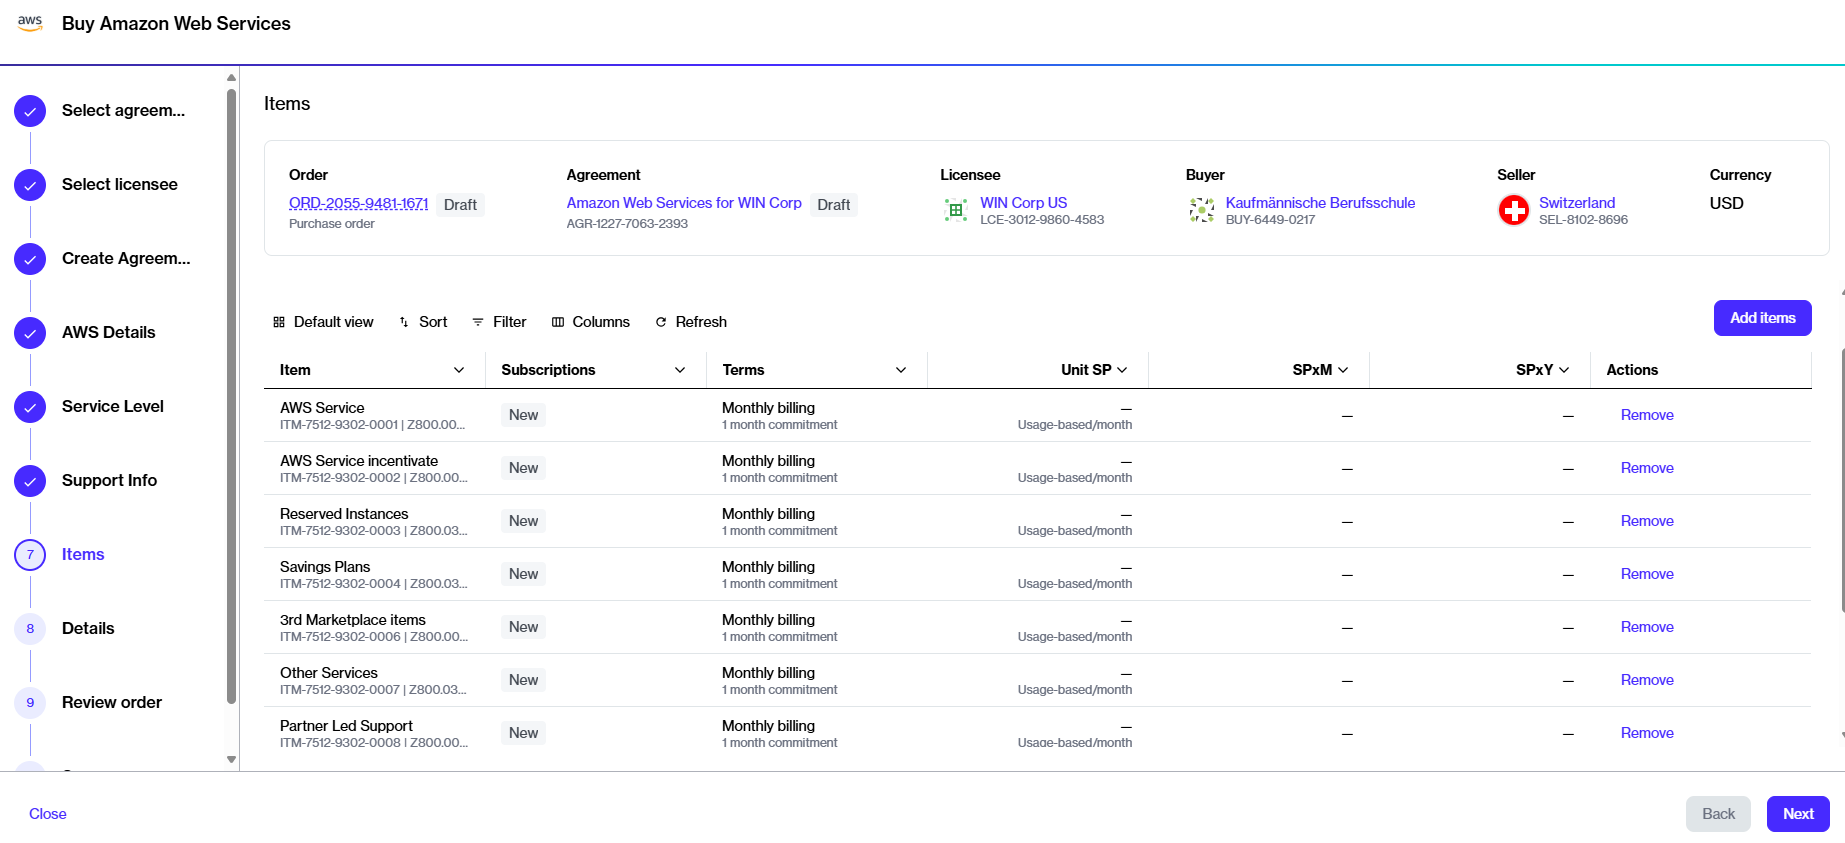1845x843 pixels.
Task: Open the Default view grid icon
Action: 279,322
